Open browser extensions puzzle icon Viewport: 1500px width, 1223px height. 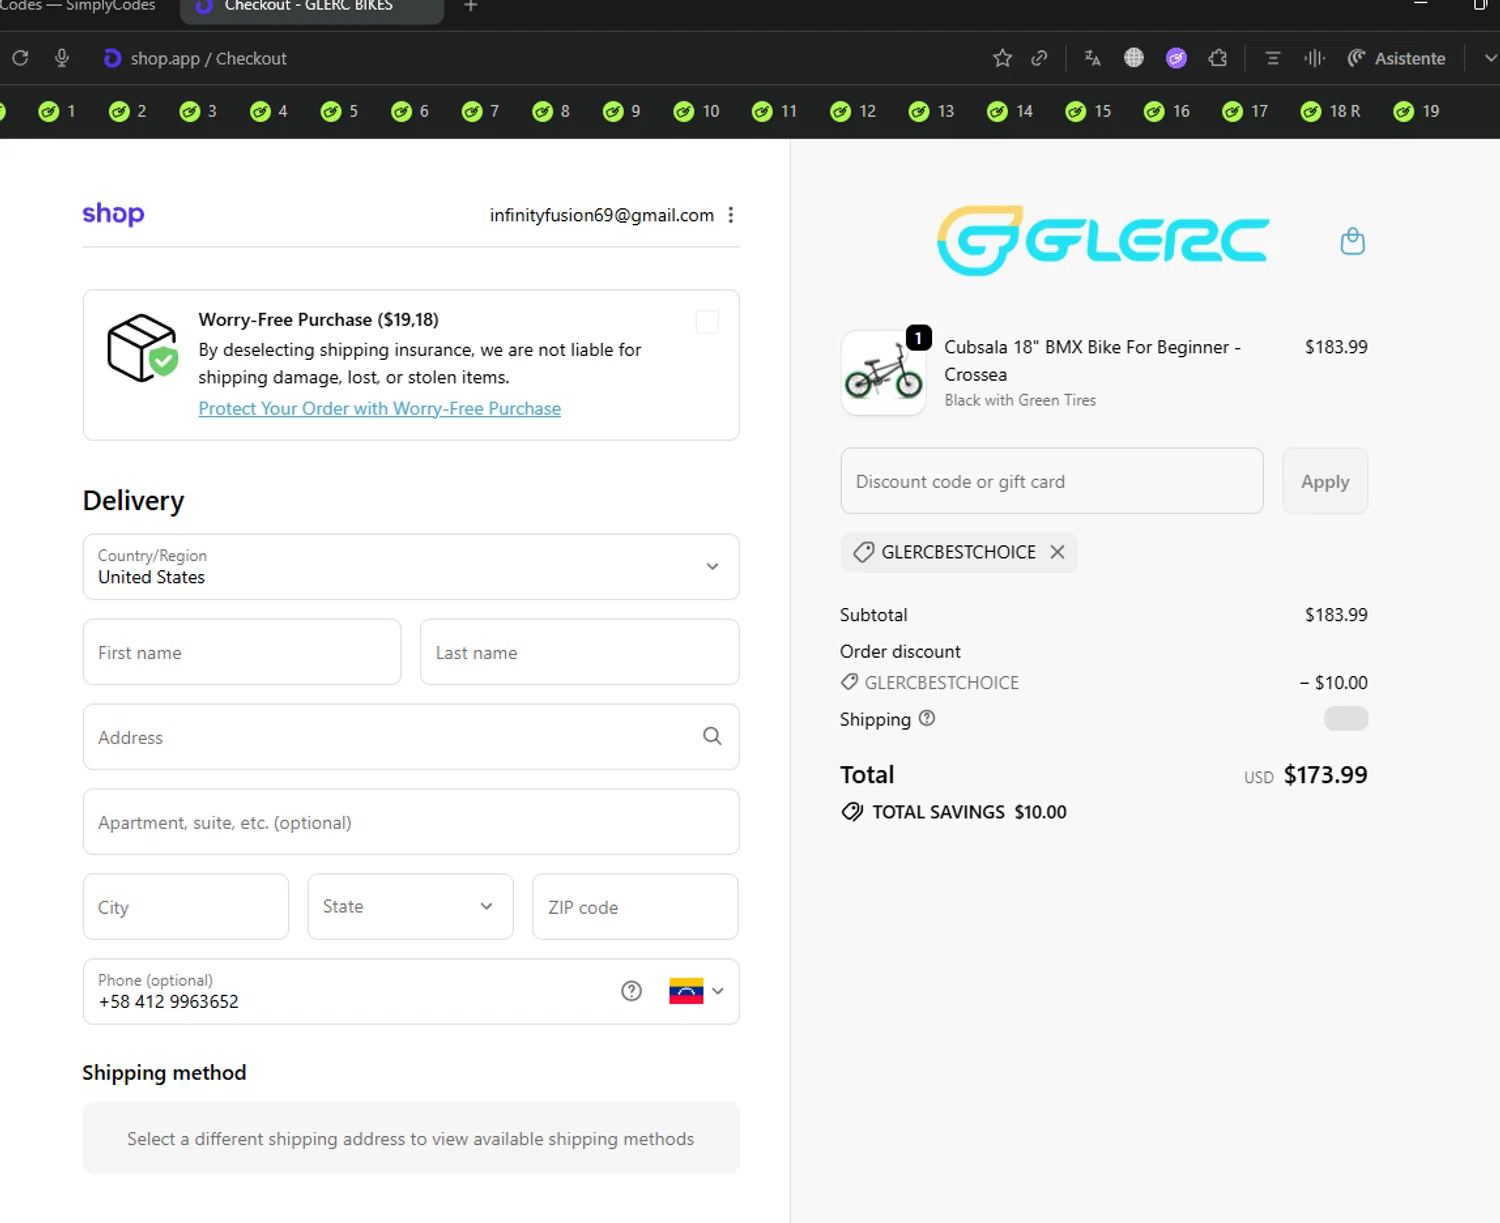point(1217,58)
